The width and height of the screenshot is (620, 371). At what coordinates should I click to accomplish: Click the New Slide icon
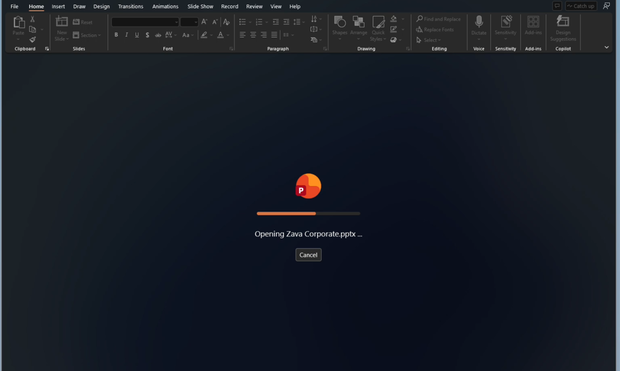point(62,21)
